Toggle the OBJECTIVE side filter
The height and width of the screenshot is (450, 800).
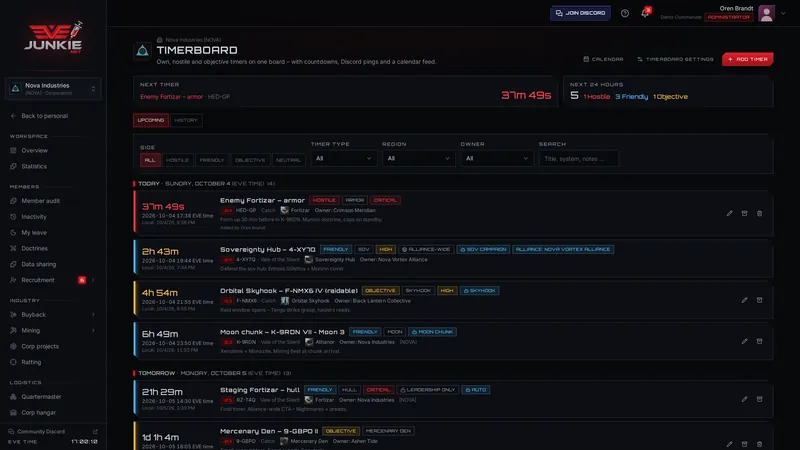point(250,160)
